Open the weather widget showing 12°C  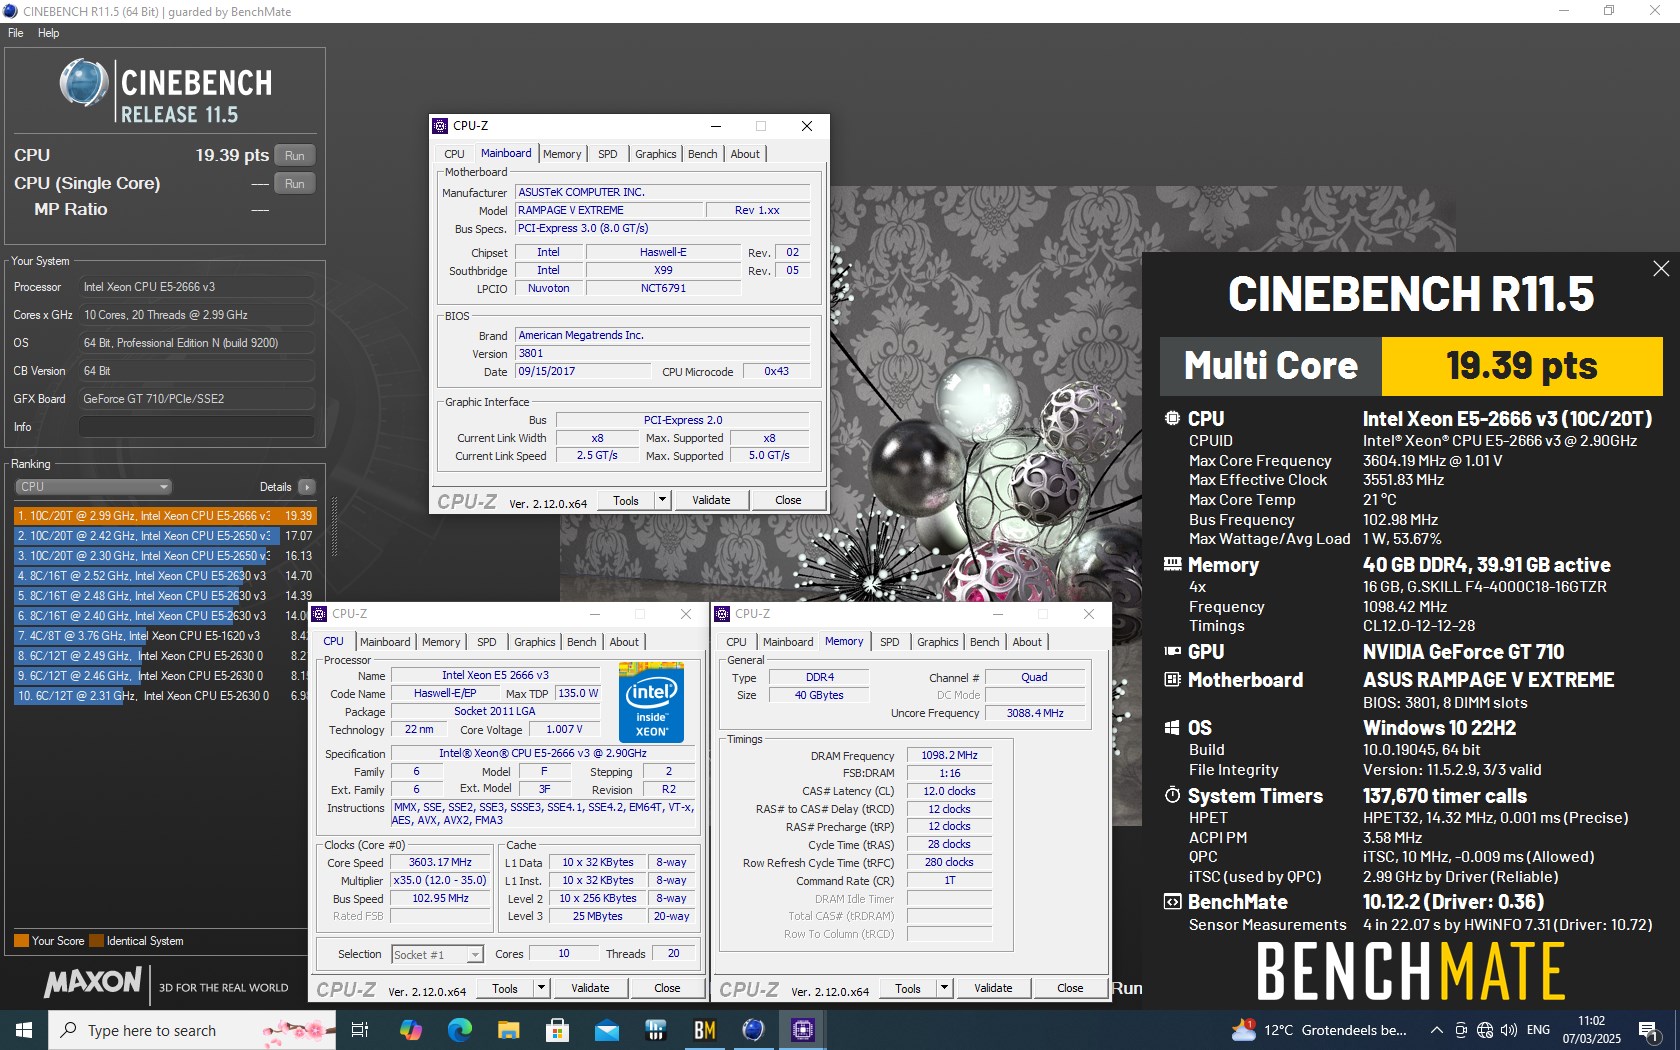[1320, 1030]
